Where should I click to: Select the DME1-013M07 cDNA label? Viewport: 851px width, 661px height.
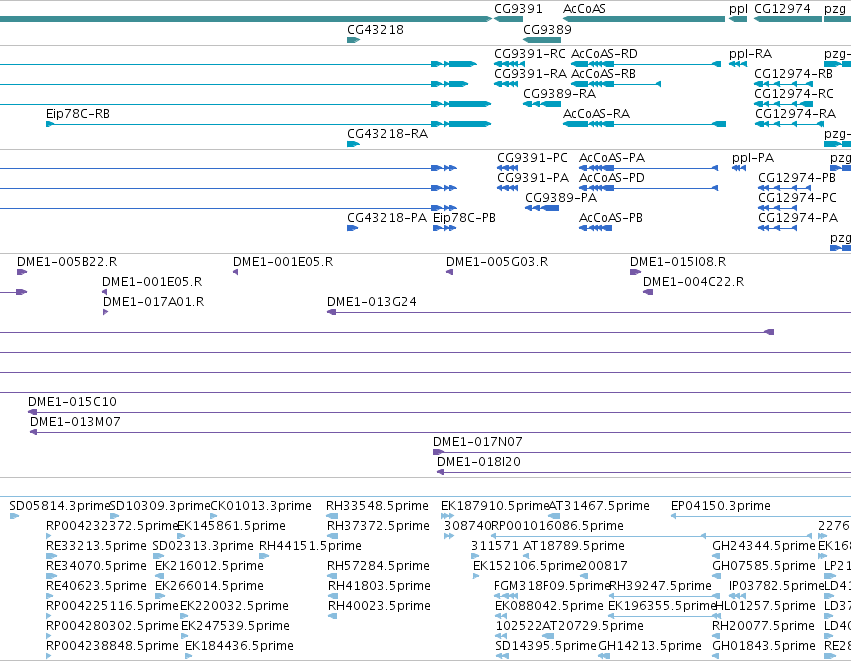pos(75,422)
